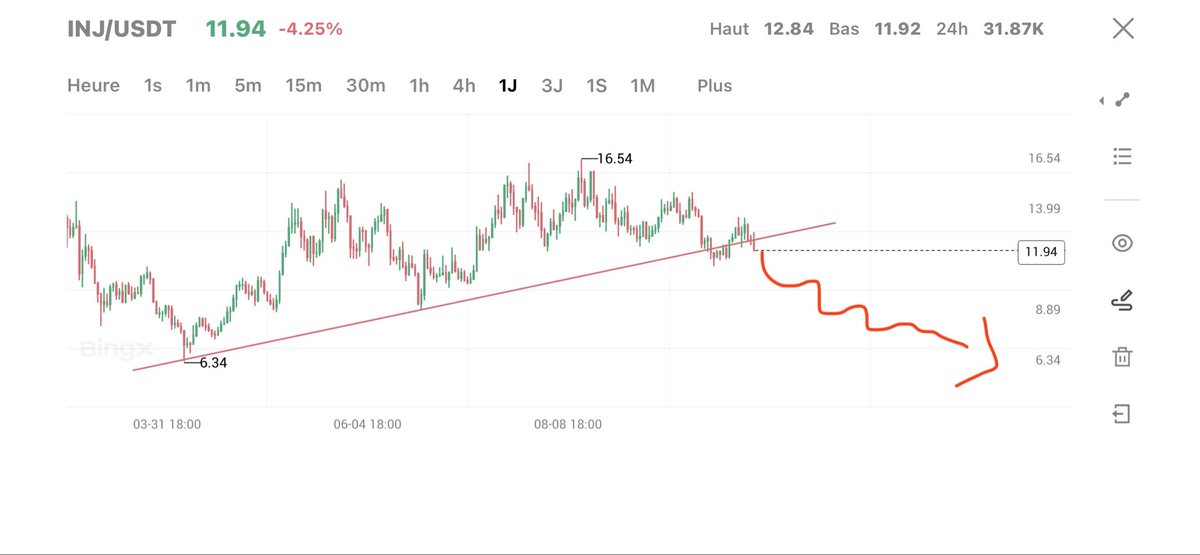Exit drawing mode using the exit icon
1200x555 pixels.
point(1122,414)
